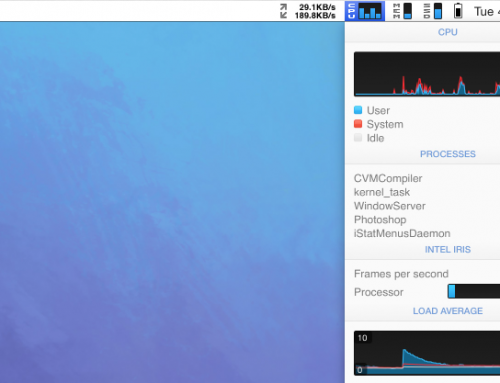Image resolution: width=500 pixels, height=383 pixels.
Task: Select the iStatMenusDaemon process row
Action: 422,233
